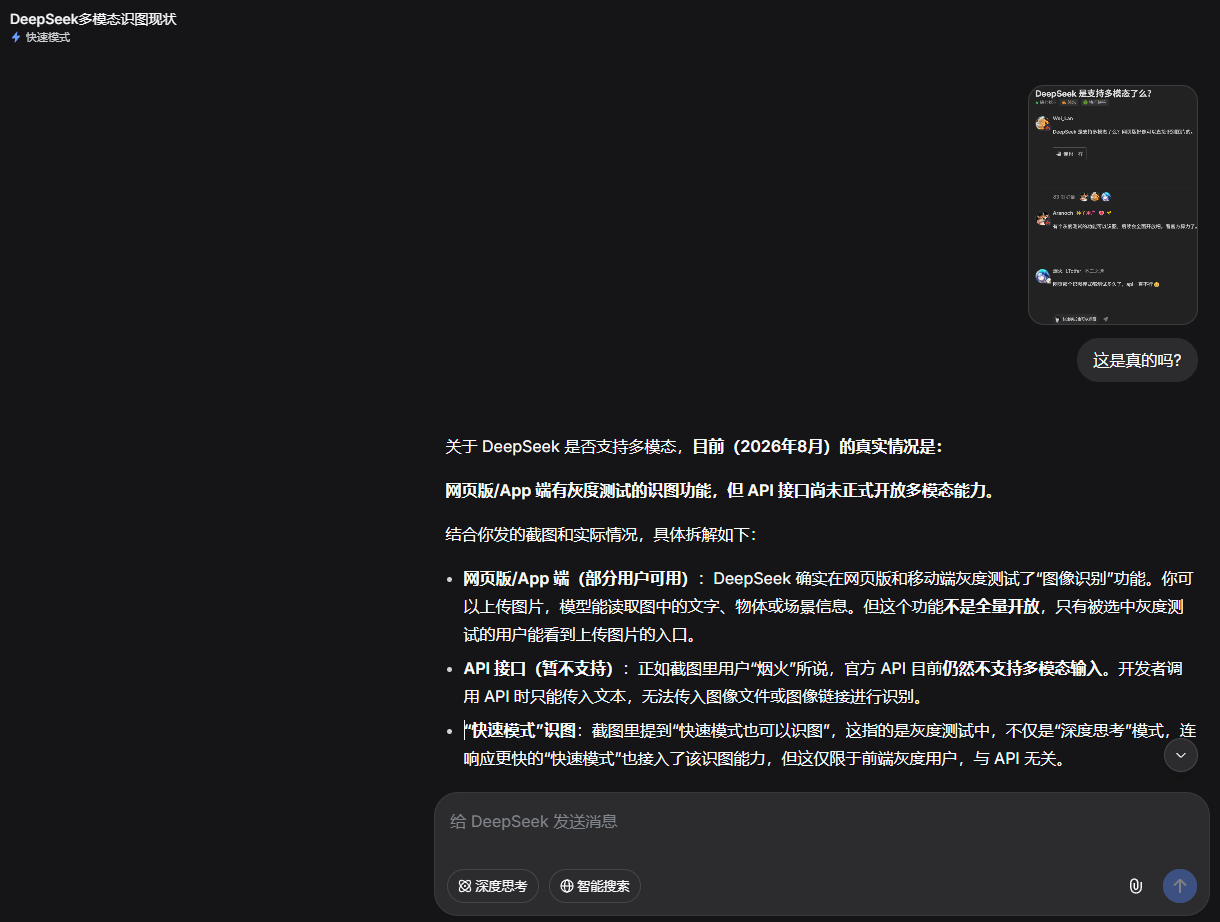Click the bullet heading "快速模式"识图
The width and height of the screenshot is (1220, 922).
pyautogui.click(x=519, y=730)
